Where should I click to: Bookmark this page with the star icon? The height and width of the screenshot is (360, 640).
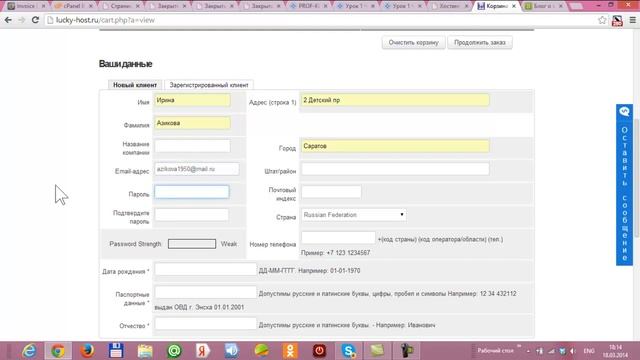pyautogui.click(x=602, y=20)
